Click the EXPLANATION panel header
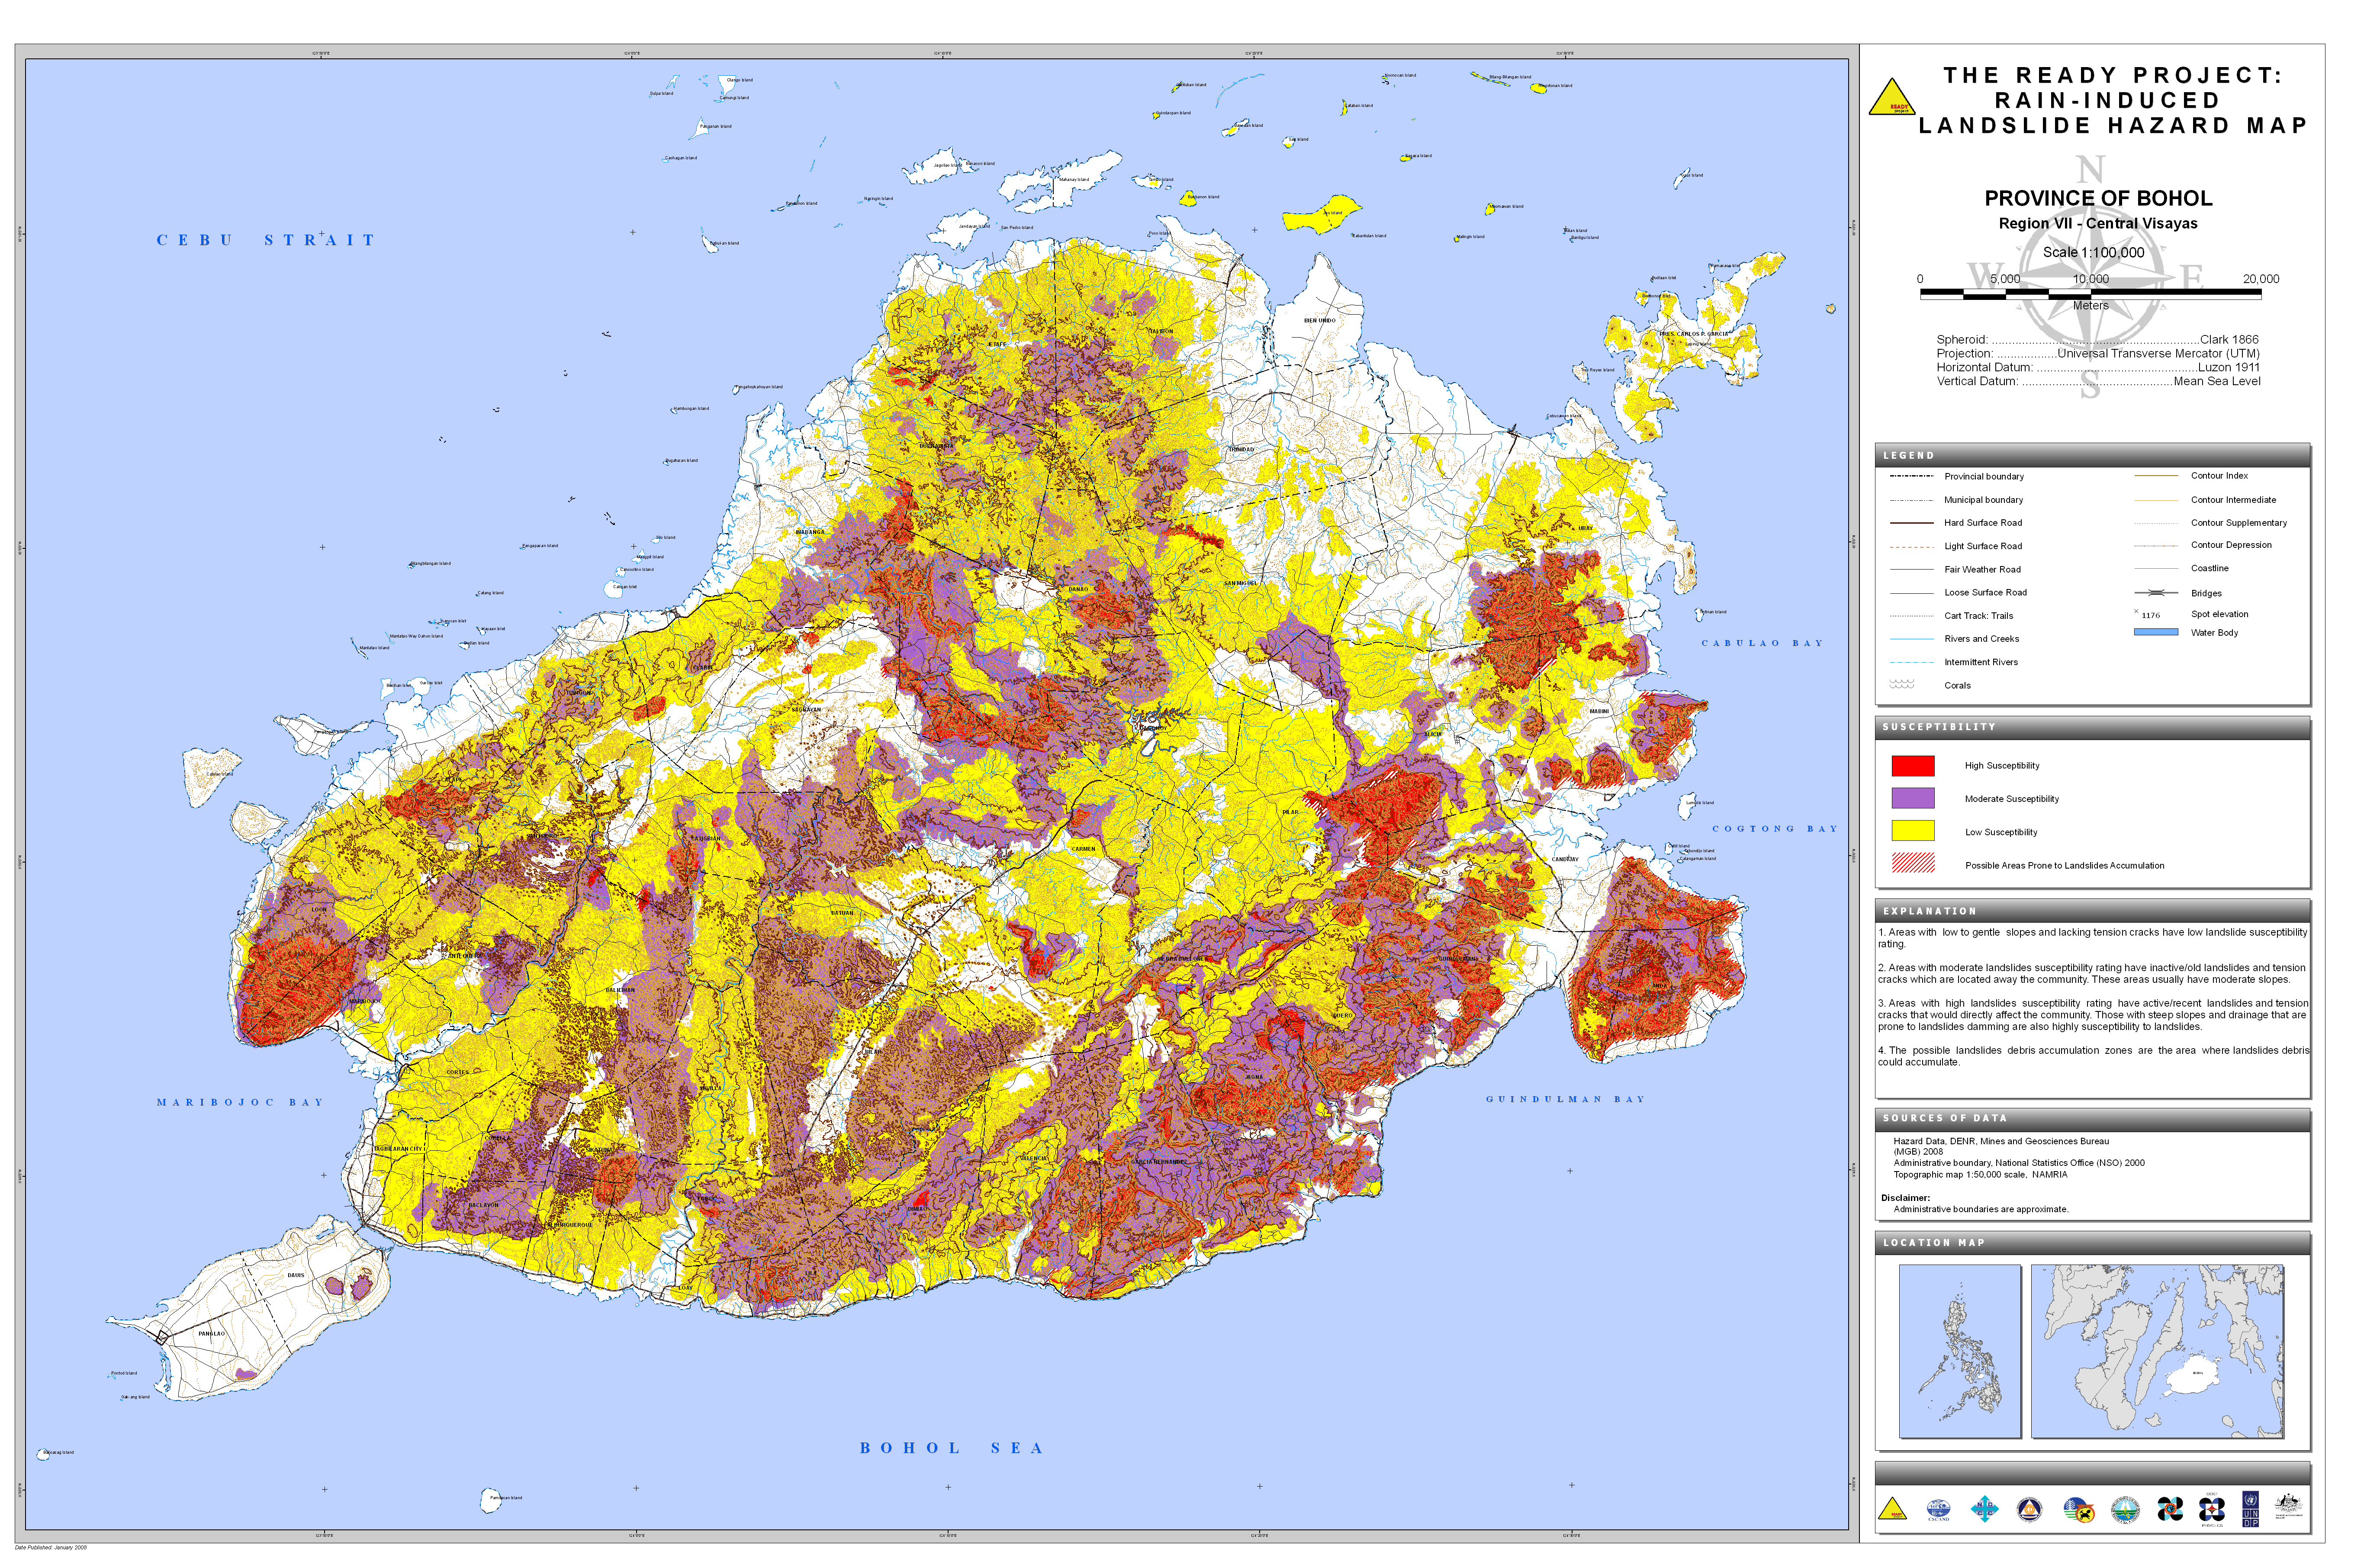Viewport: 2380px width, 1558px height. [x=2092, y=911]
